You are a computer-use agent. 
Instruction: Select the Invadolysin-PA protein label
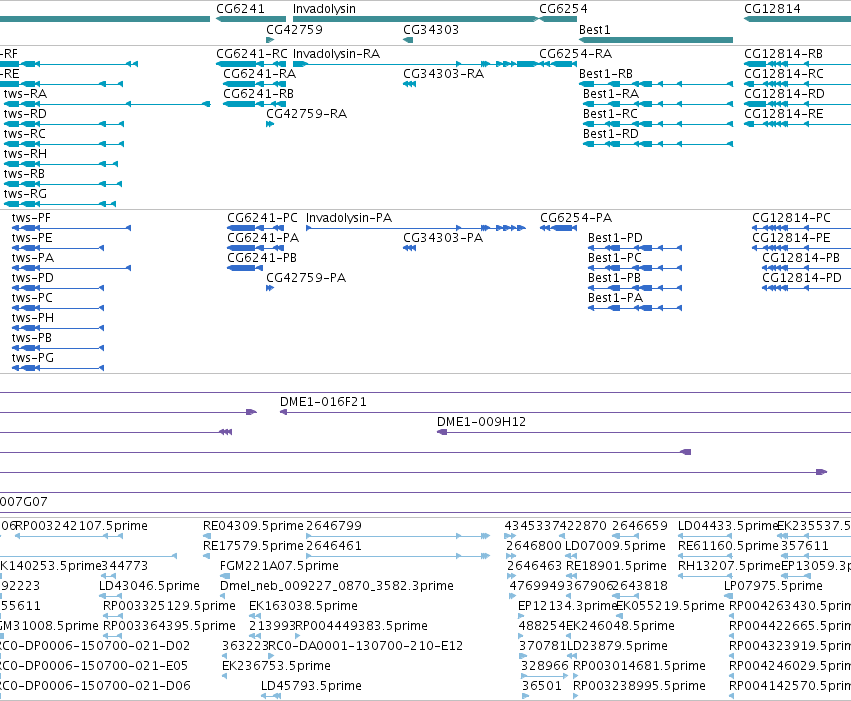tap(349, 218)
